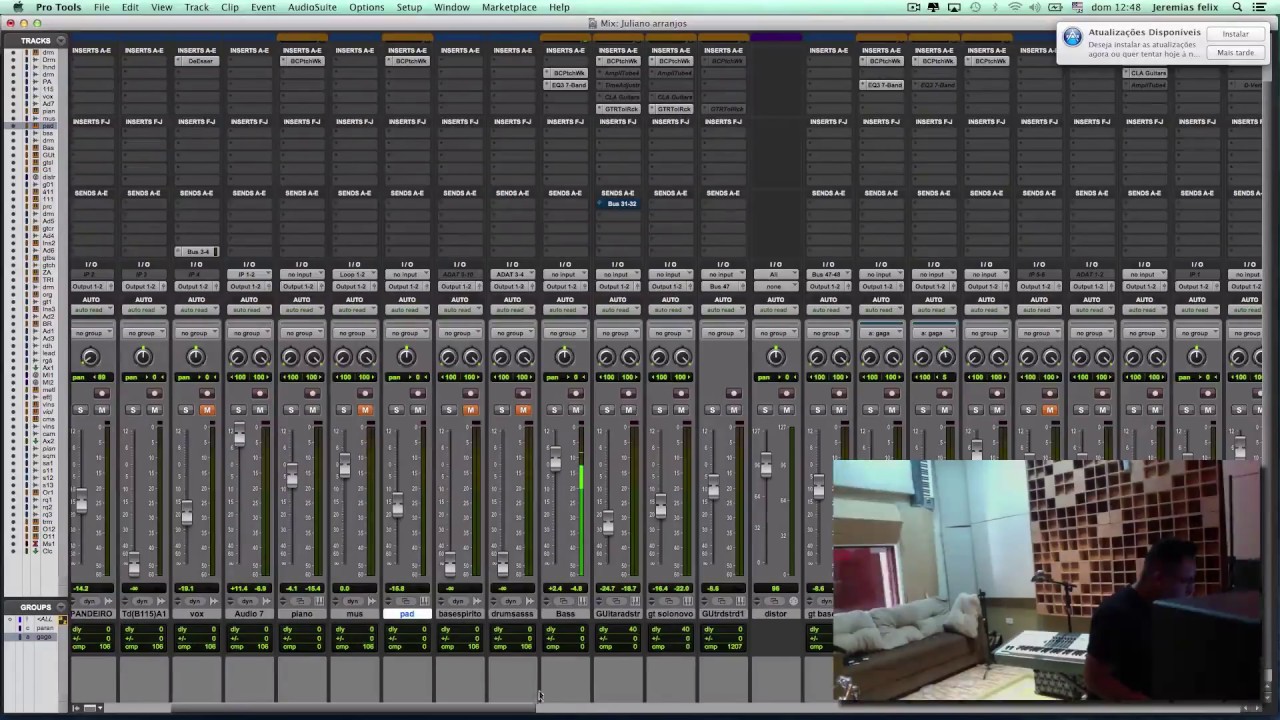Click the AirPlay display icon in menu bar
Screen dimensions: 1280x720
(954, 7)
